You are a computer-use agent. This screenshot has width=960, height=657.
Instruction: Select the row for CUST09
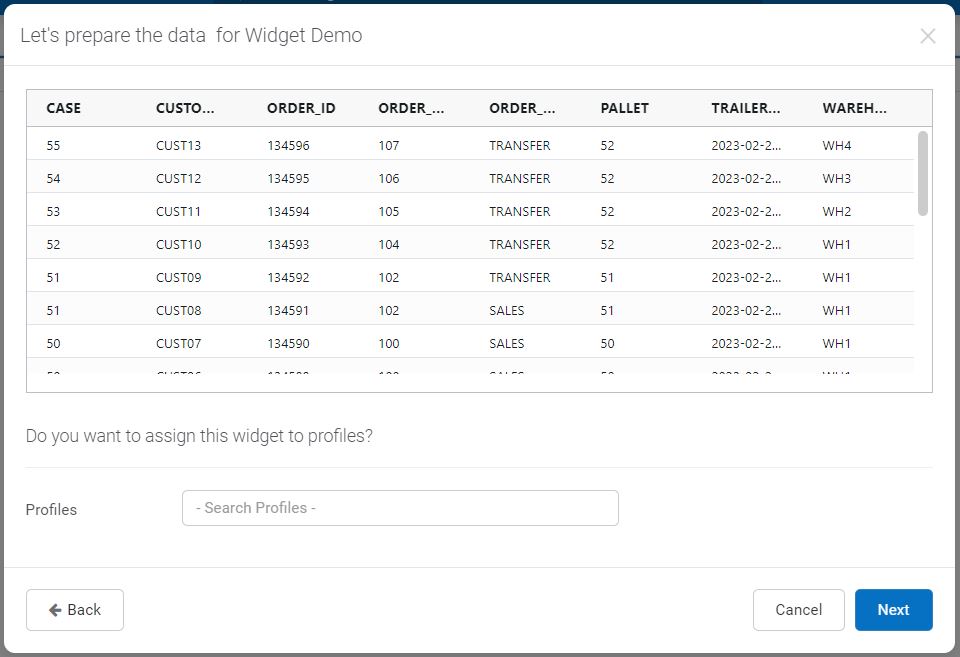(x=400, y=277)
